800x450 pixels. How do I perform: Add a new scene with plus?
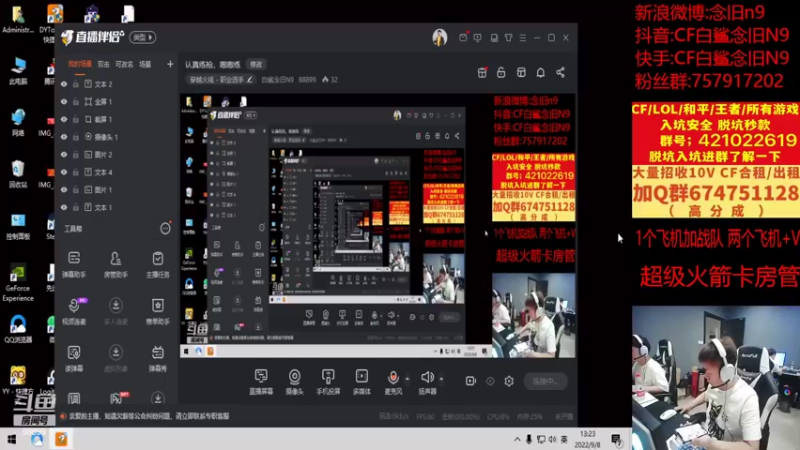(170, 64)
